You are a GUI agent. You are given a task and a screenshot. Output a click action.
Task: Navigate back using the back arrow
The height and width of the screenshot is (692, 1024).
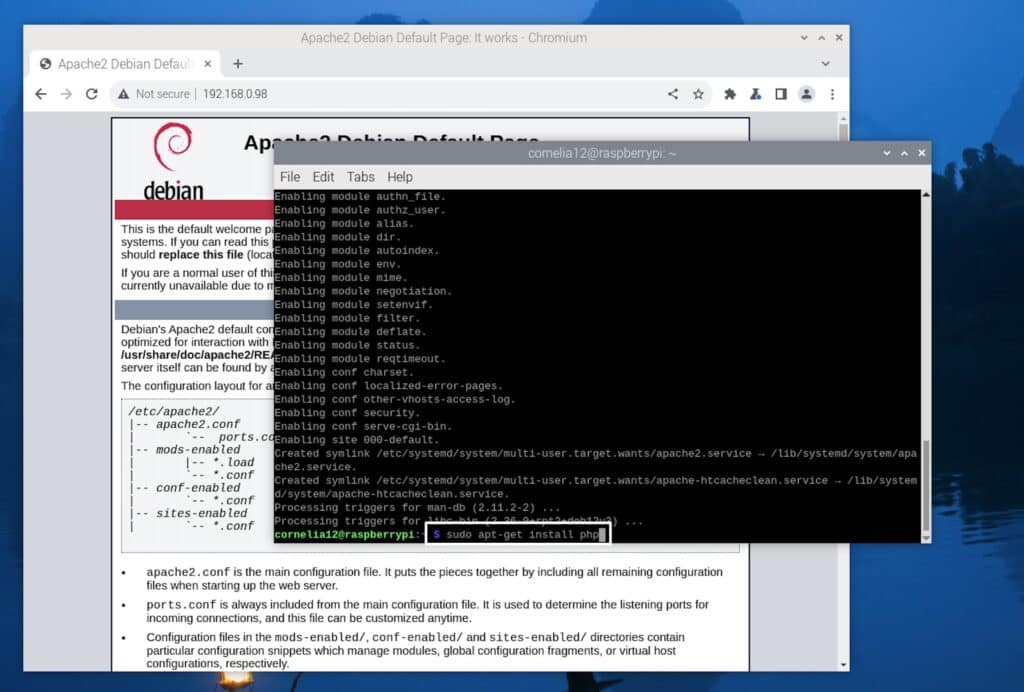point(40,93)
